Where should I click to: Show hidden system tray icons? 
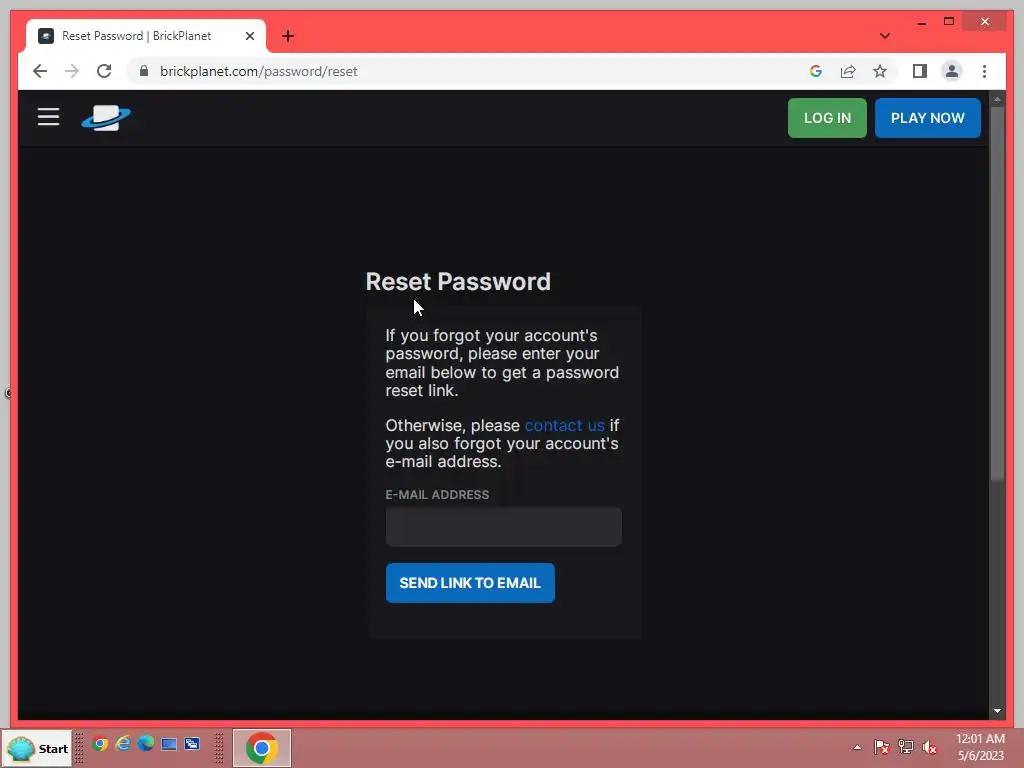click(x=857, y=748)
